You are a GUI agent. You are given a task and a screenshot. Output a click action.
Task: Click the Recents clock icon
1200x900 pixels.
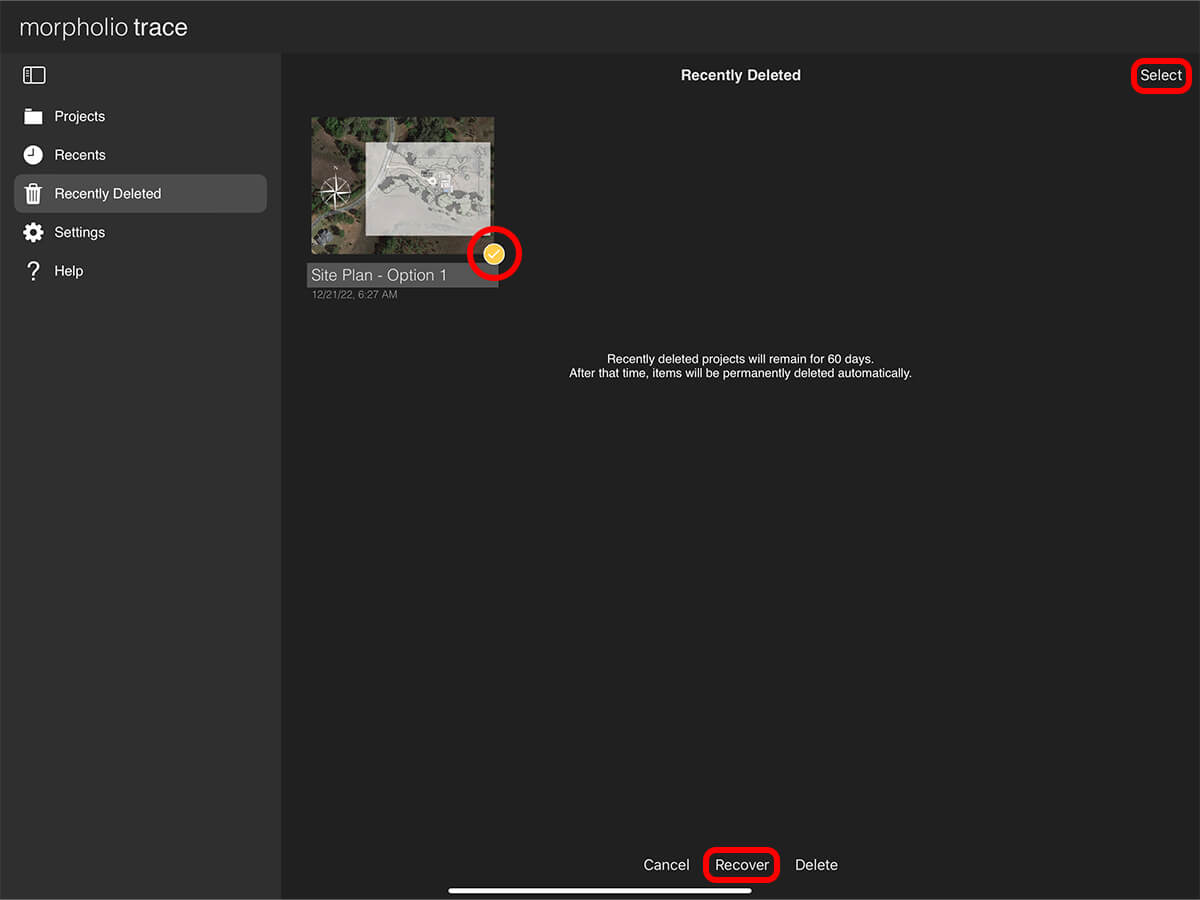tap(33, 155)
